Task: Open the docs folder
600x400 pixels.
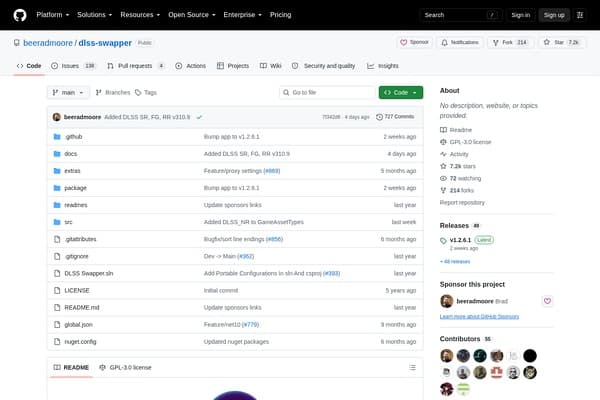Action: tap(70, 153)
